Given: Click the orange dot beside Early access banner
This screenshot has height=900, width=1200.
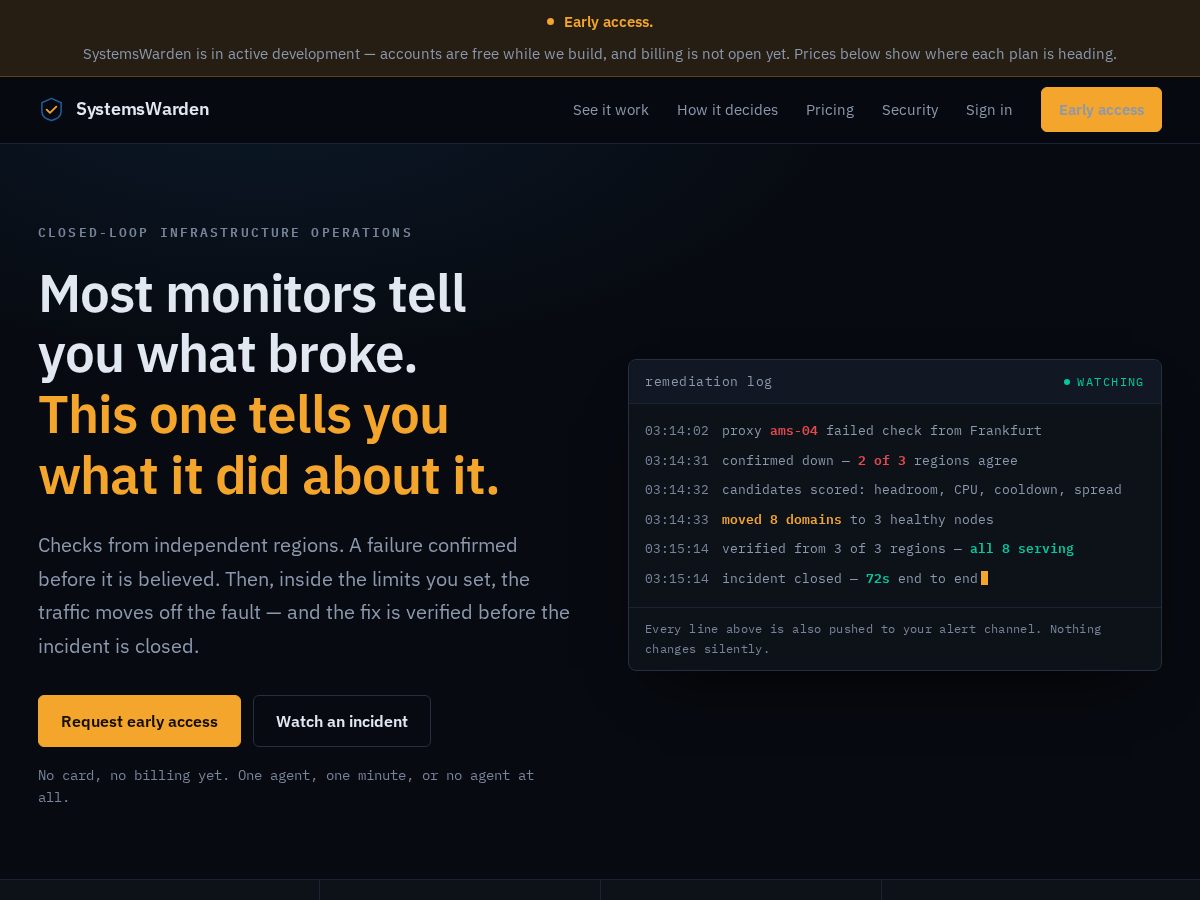Looking at the screenshot, I should 550,21.
